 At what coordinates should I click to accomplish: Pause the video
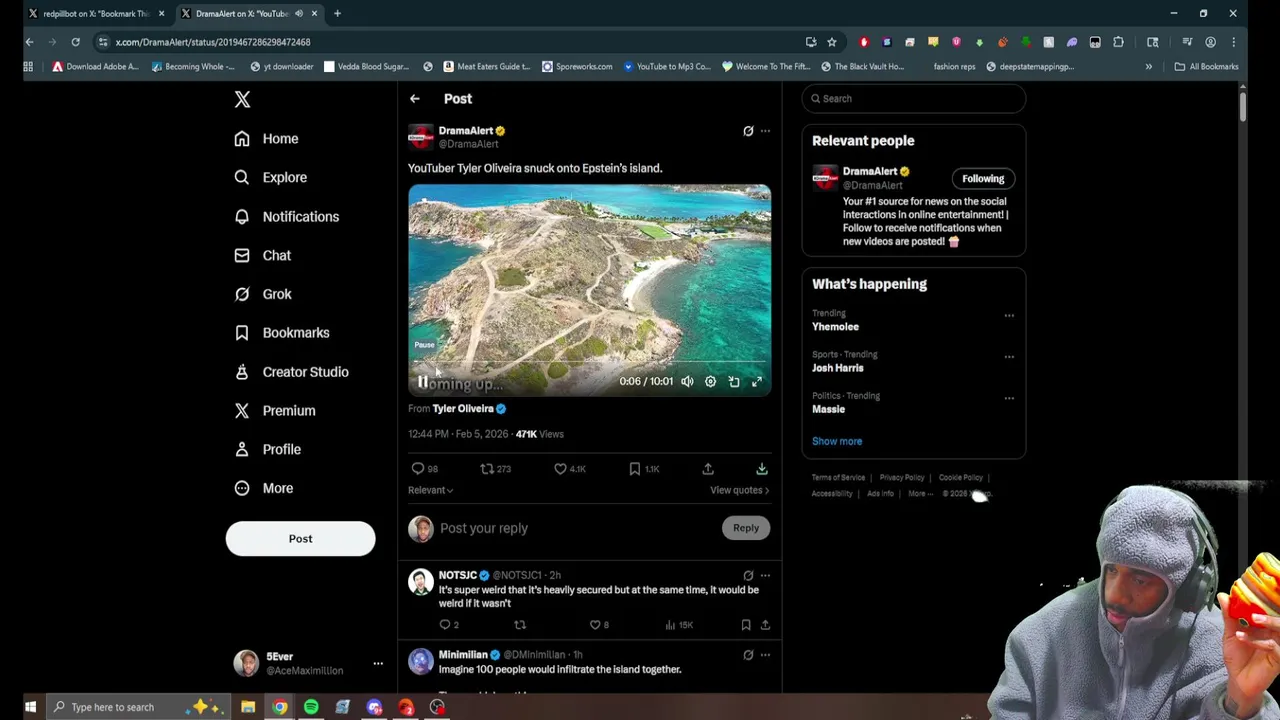423,382
